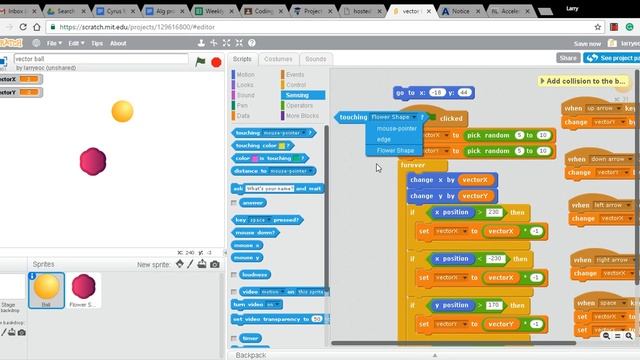Paint a new sprite
This screenshot has width=640, height=360.
click(x=191, y=264)
